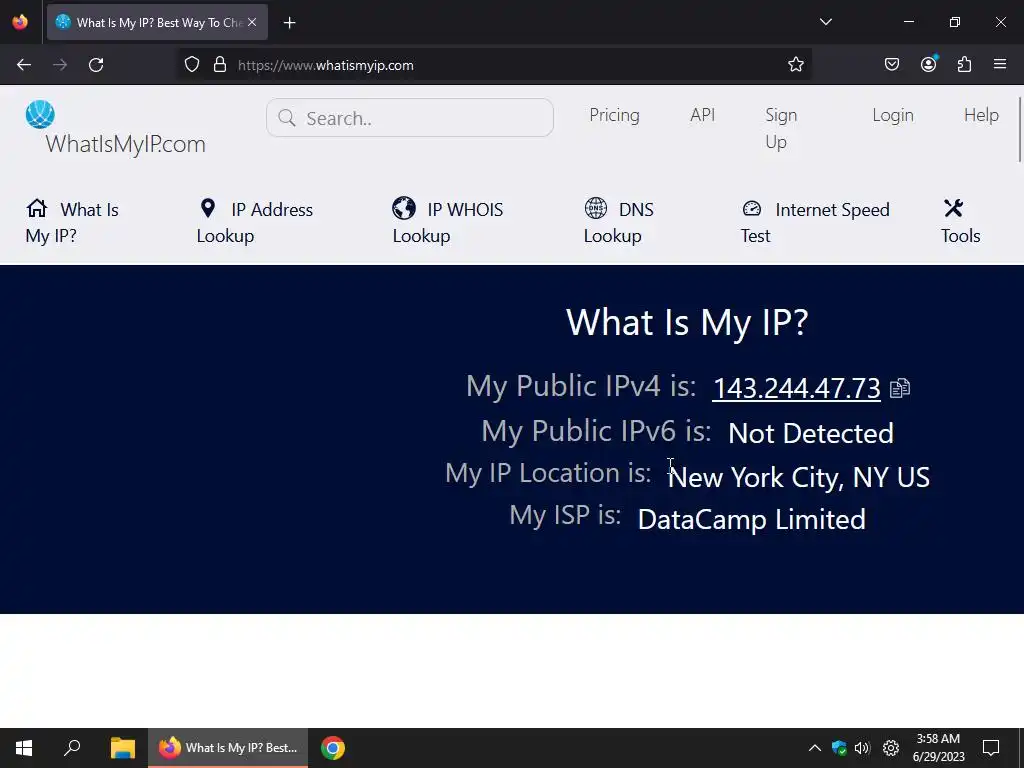The height and width of the screenshot is (768, 1024).
Task: Open the IPv4 address 143.244.47.73 link
Action: [796, 388]
